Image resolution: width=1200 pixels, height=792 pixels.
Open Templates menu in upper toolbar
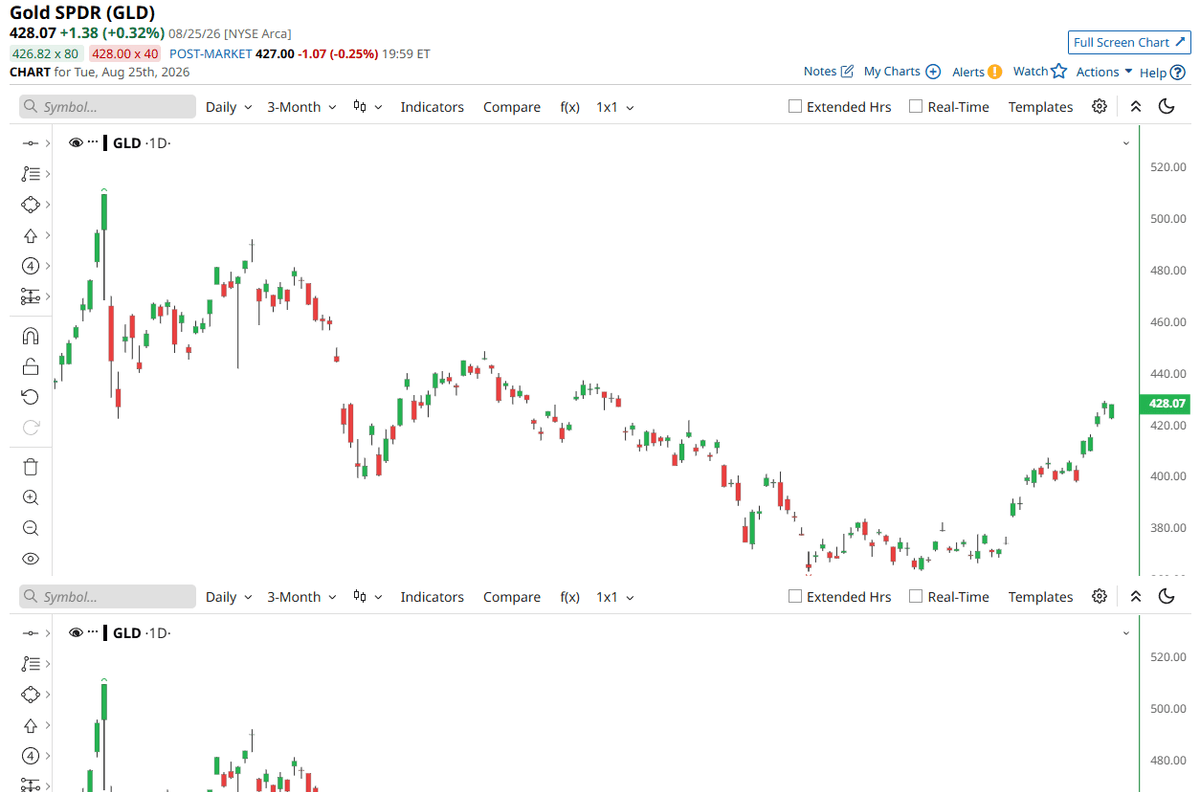(1040, 107)
